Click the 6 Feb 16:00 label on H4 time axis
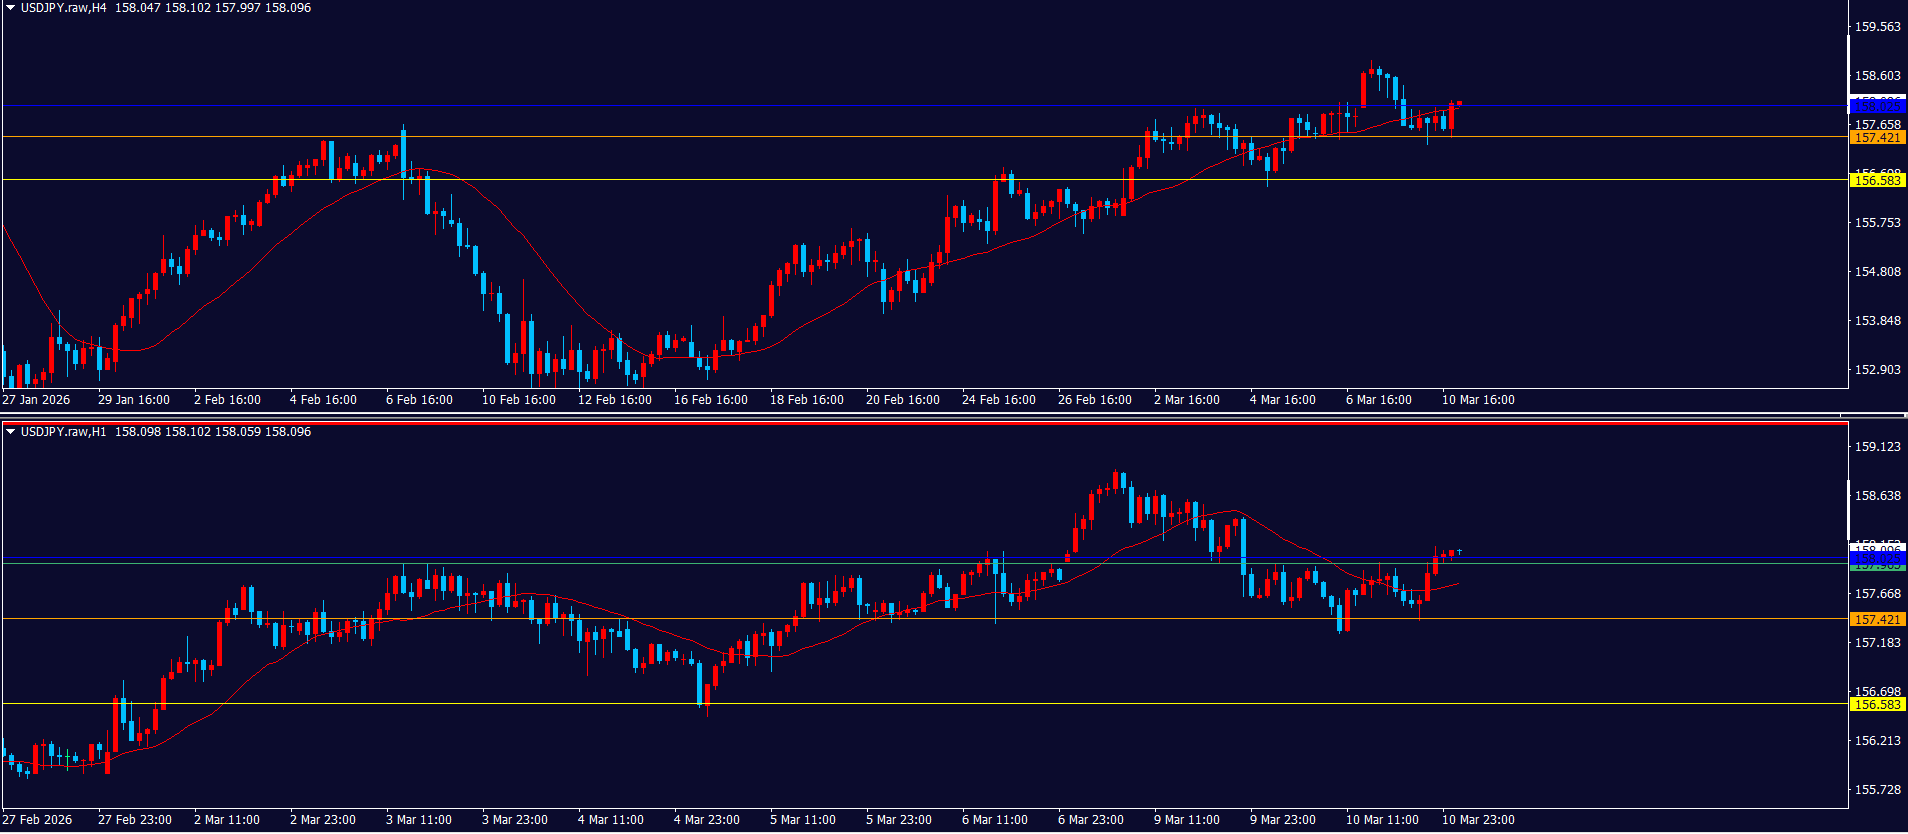This screenshot has width=1908, height=834. (419, 400)
